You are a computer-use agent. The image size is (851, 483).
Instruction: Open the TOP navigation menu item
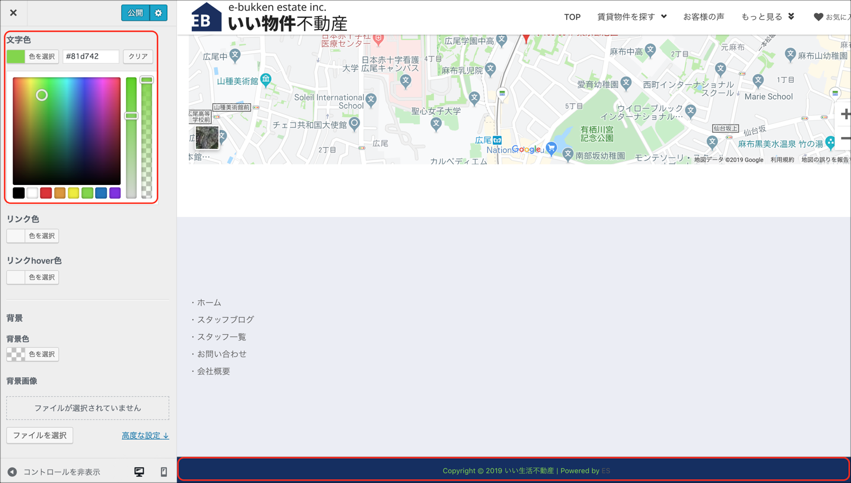572,17
